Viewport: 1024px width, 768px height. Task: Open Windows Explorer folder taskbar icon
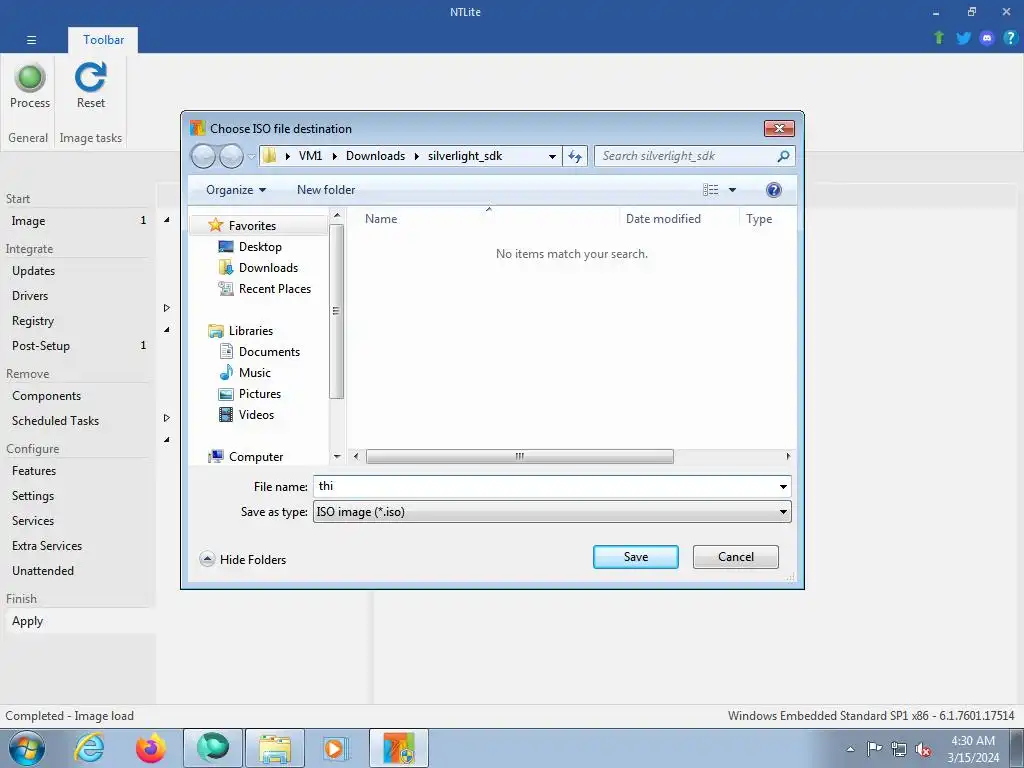pos(275,748)
